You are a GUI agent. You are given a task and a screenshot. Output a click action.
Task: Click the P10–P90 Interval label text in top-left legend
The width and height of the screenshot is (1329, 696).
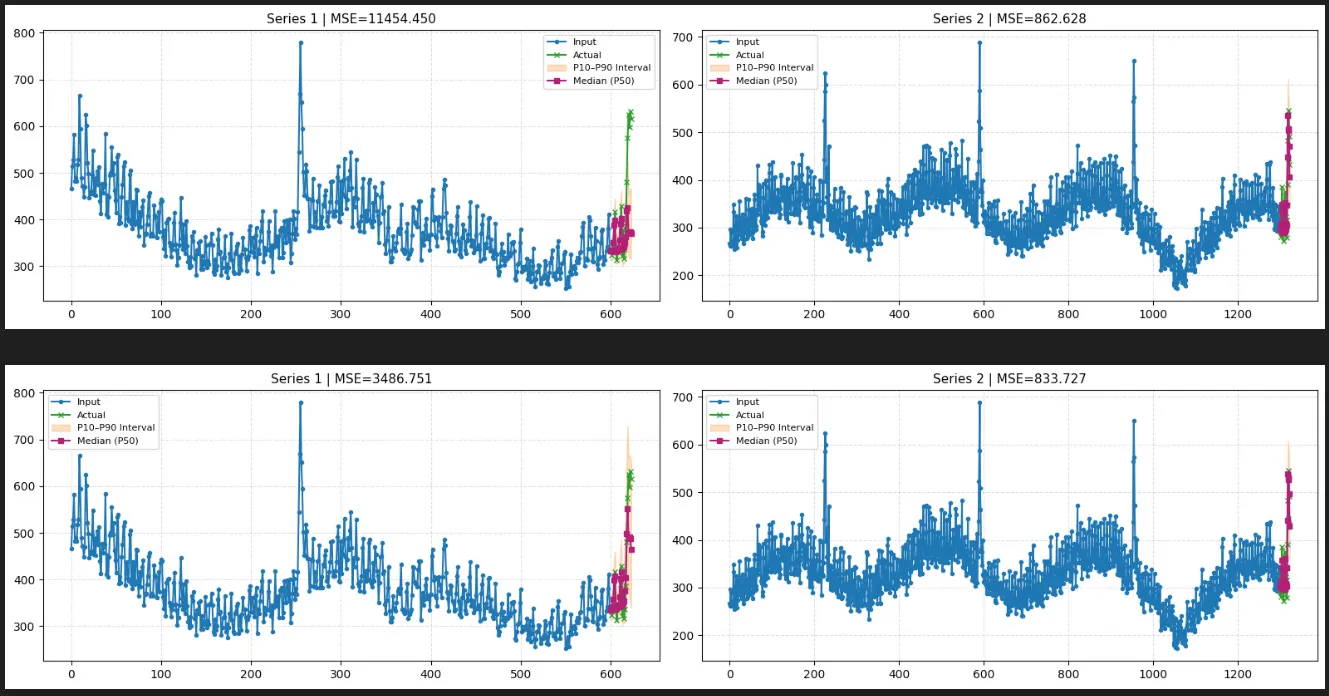[612, 67]
